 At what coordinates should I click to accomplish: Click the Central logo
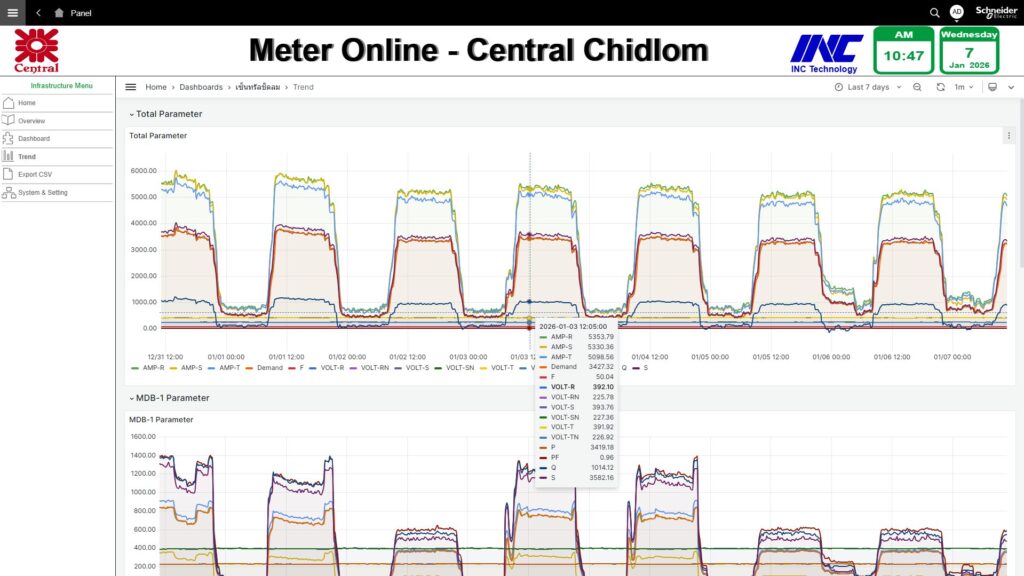[x=37, y=50]
